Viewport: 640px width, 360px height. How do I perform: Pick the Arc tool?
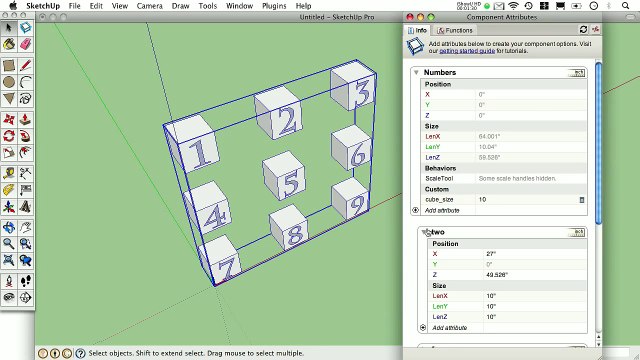pyautogui.click(x=25, y=82)
